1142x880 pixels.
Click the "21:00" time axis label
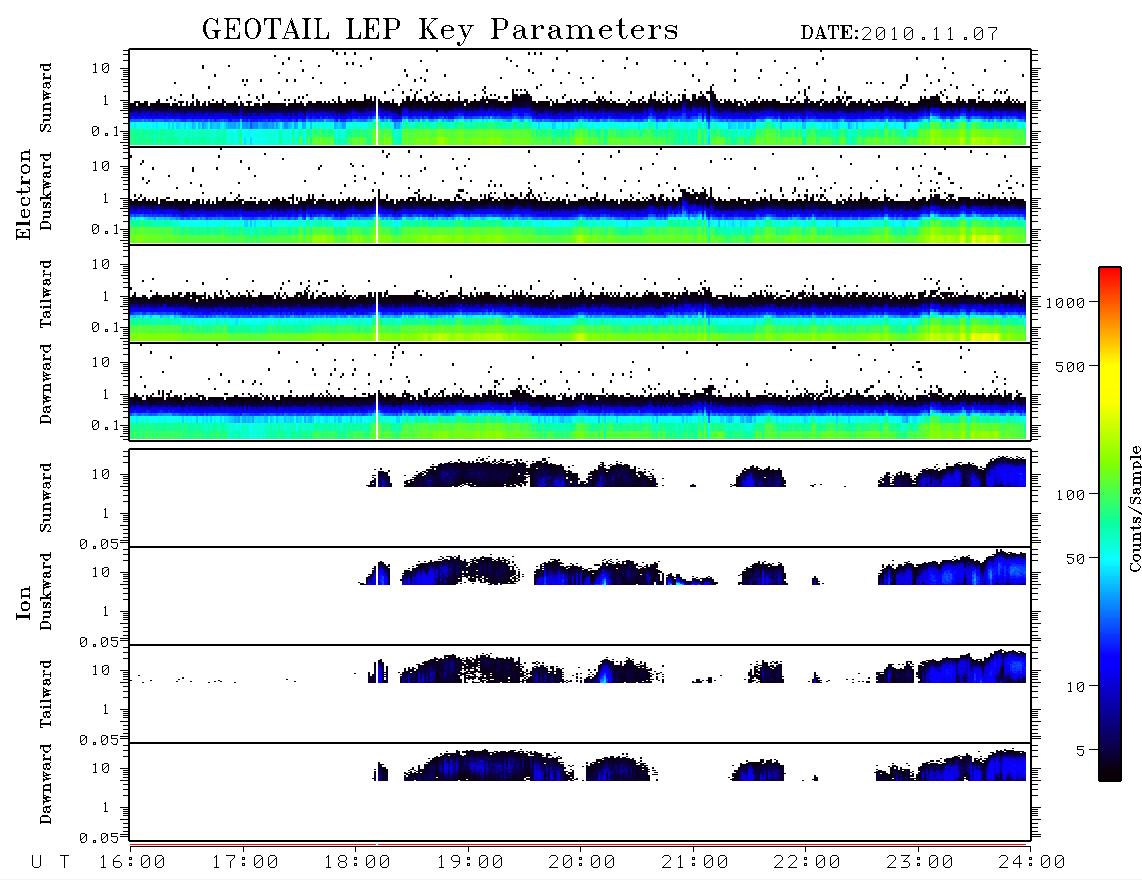pos(695,863)
